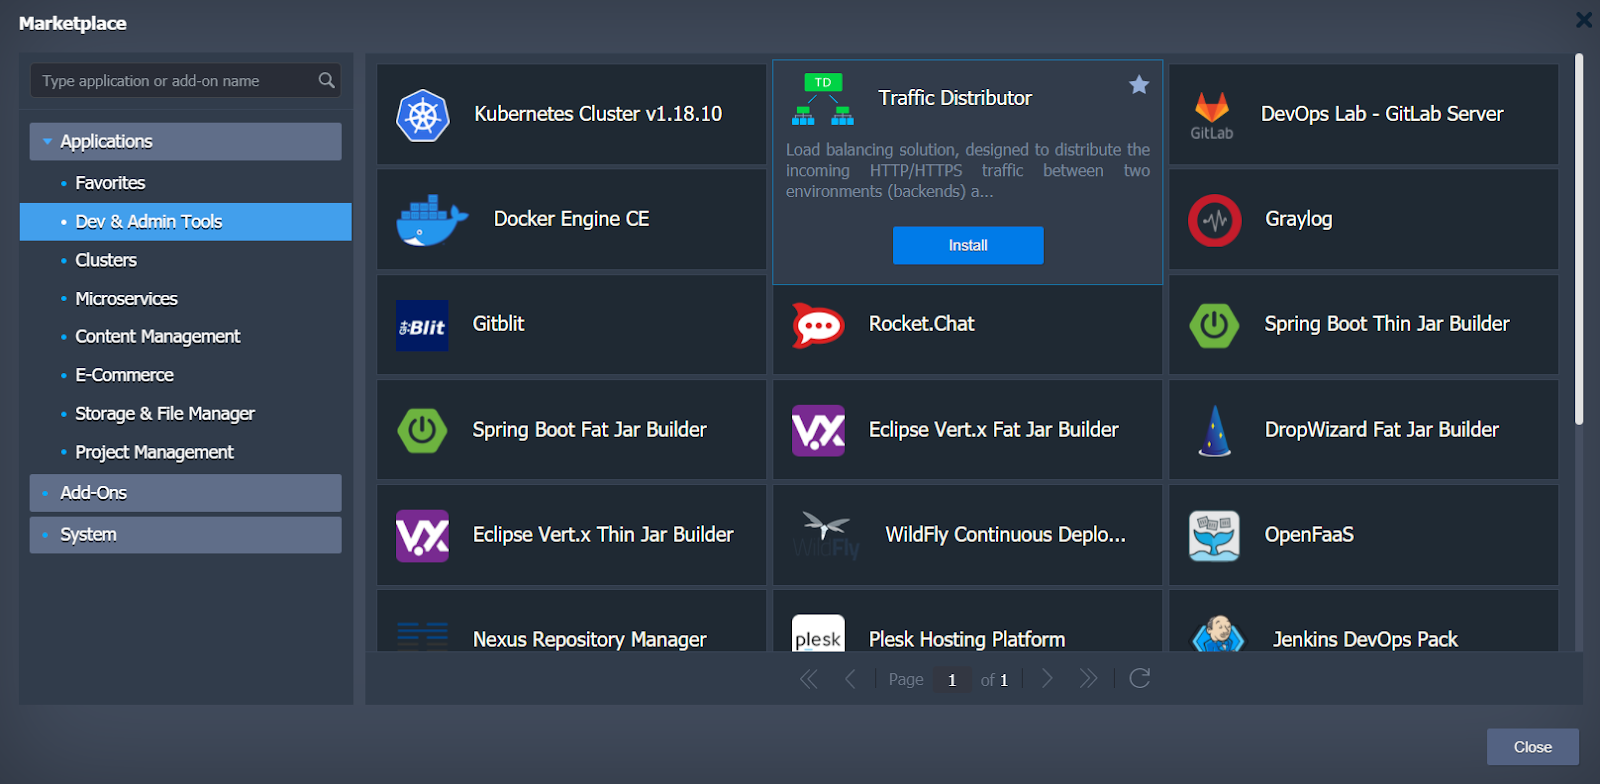
Task: Click the Spring Boot Fat Jar Builder icon
Action: tap(422, 431)
